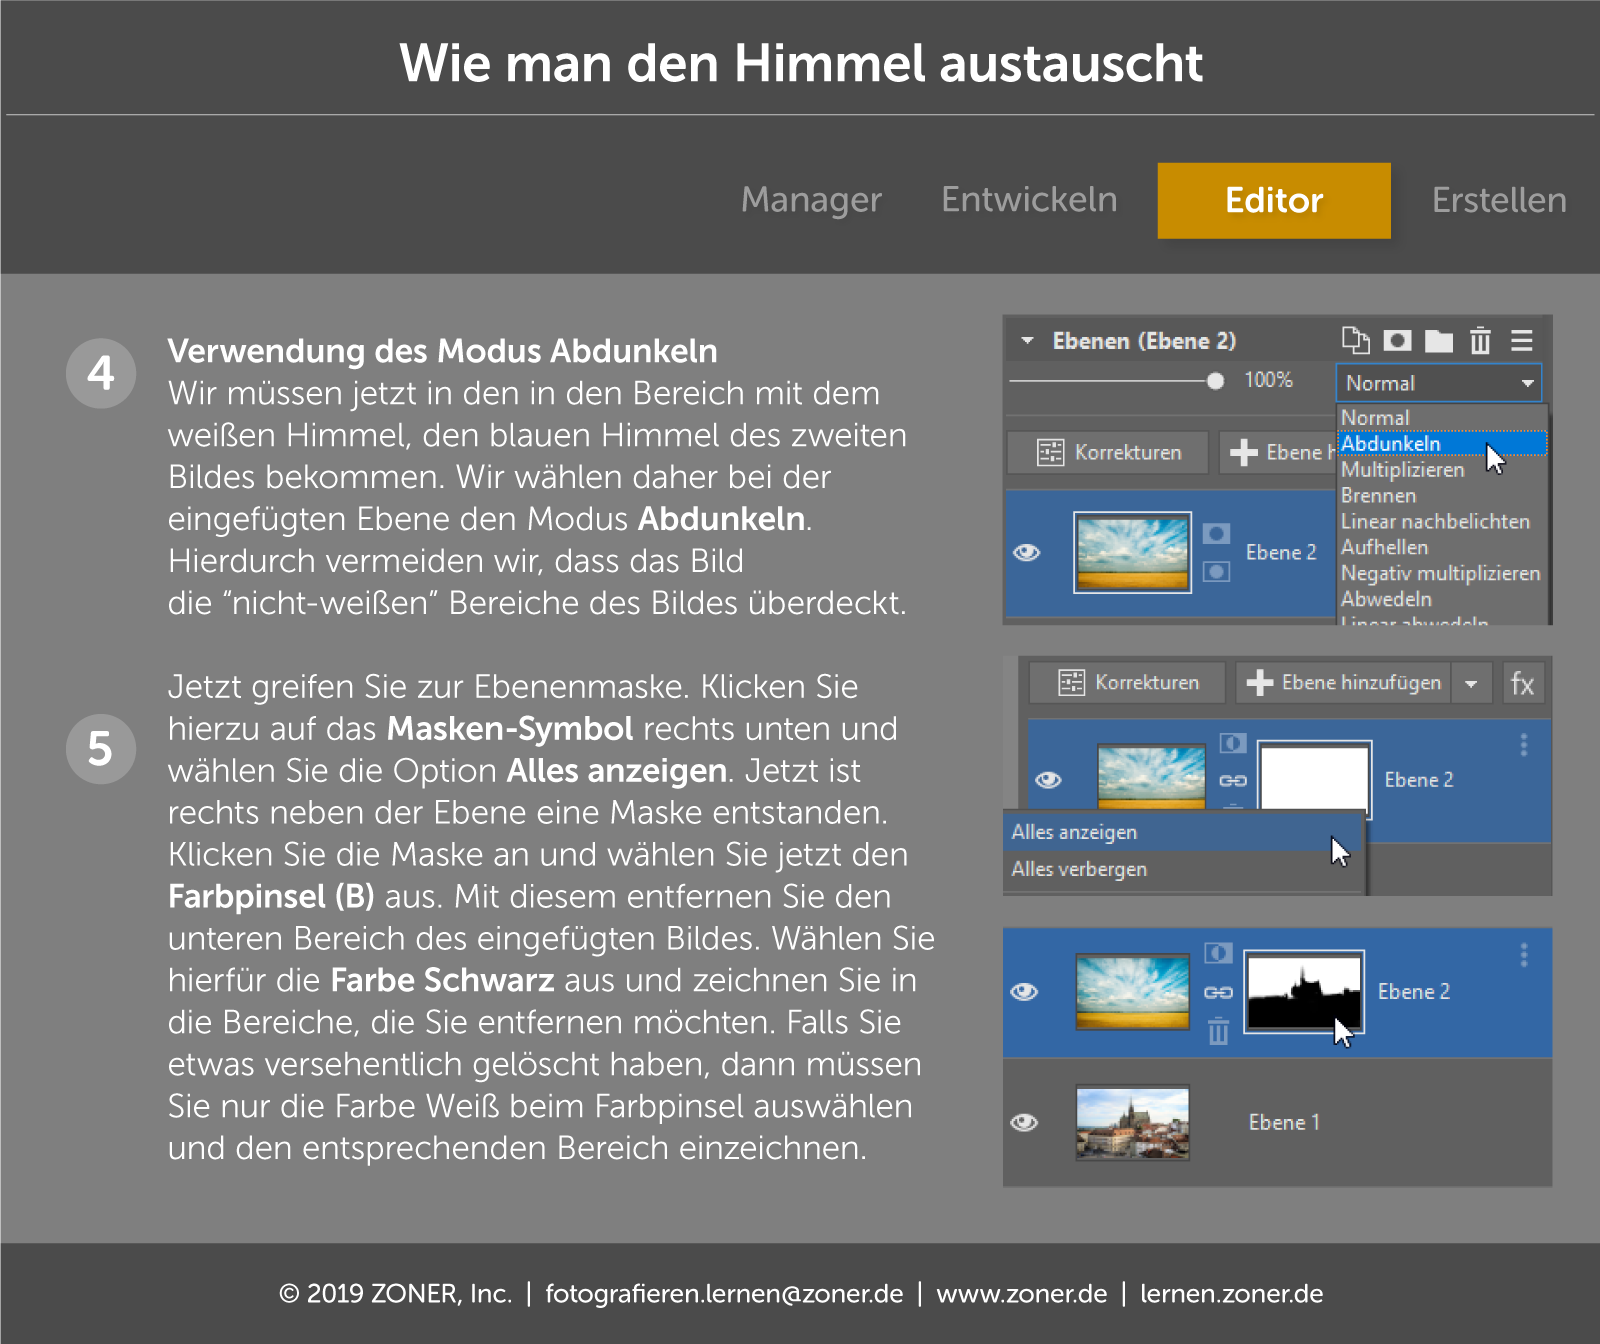Open effects with the fx icon

coord(1523,683)
